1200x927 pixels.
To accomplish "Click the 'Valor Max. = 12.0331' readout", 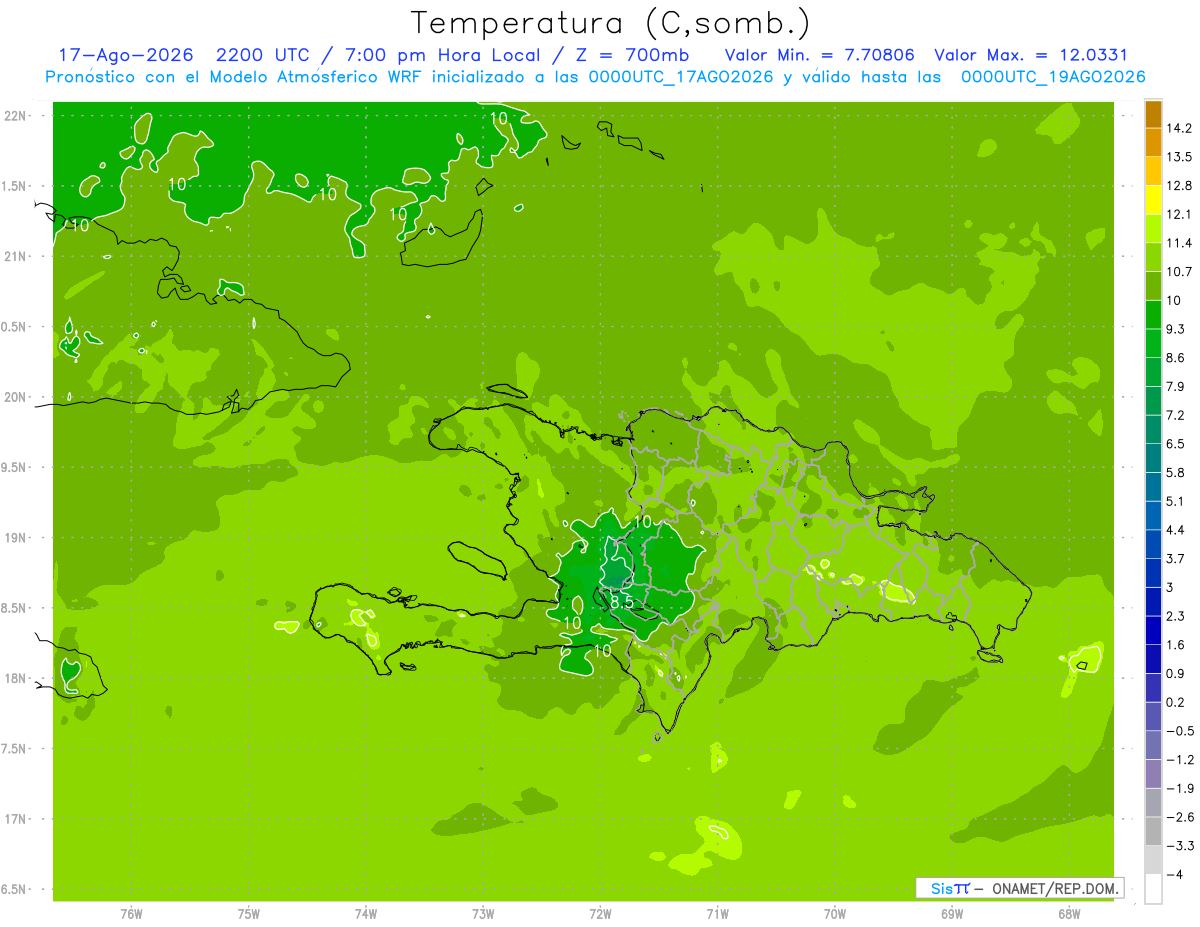I will click(x=1031, y=55).
